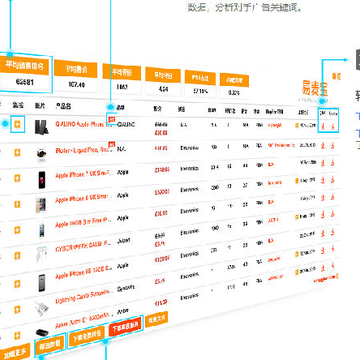Click the red 下载高级报告 button
The image size is (360, 360).
(x=125, y=326)
